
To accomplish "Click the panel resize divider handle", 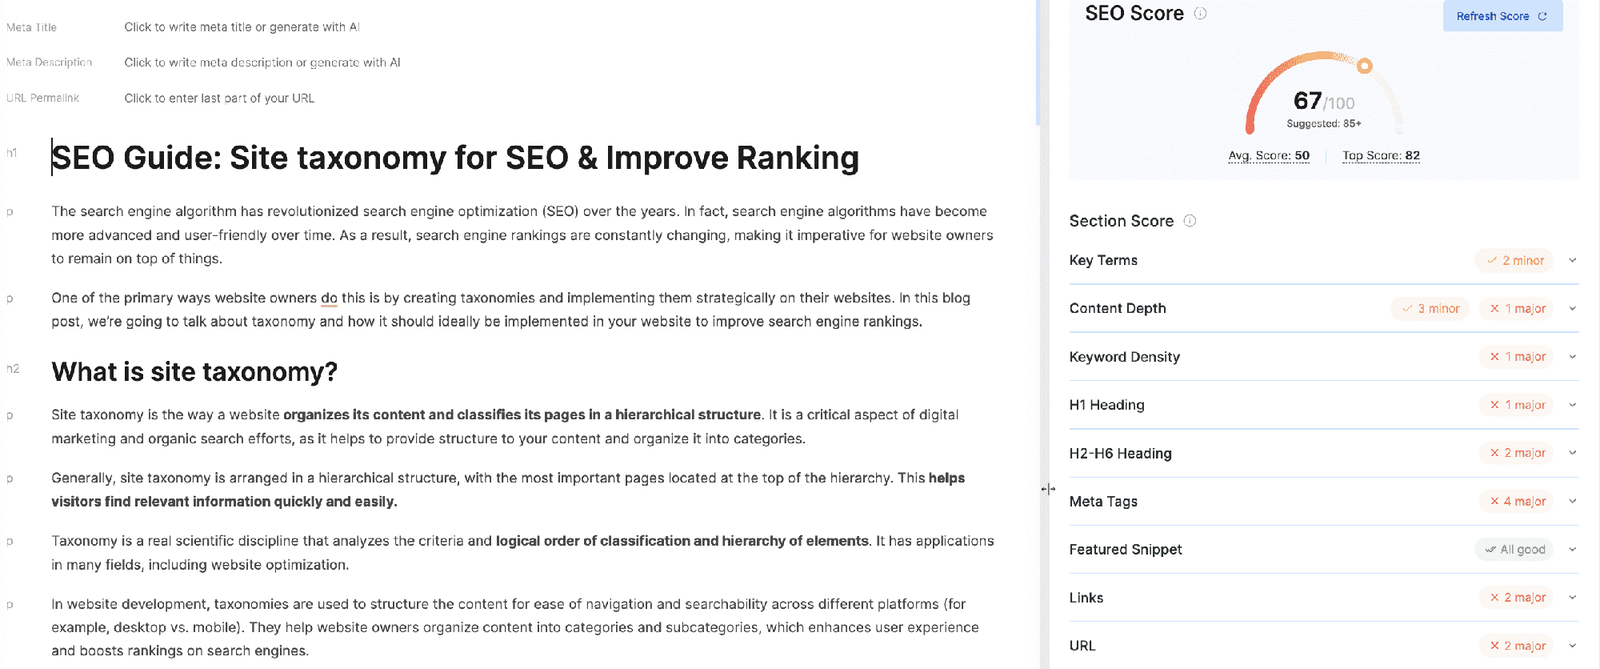I will coord(1047,489).
